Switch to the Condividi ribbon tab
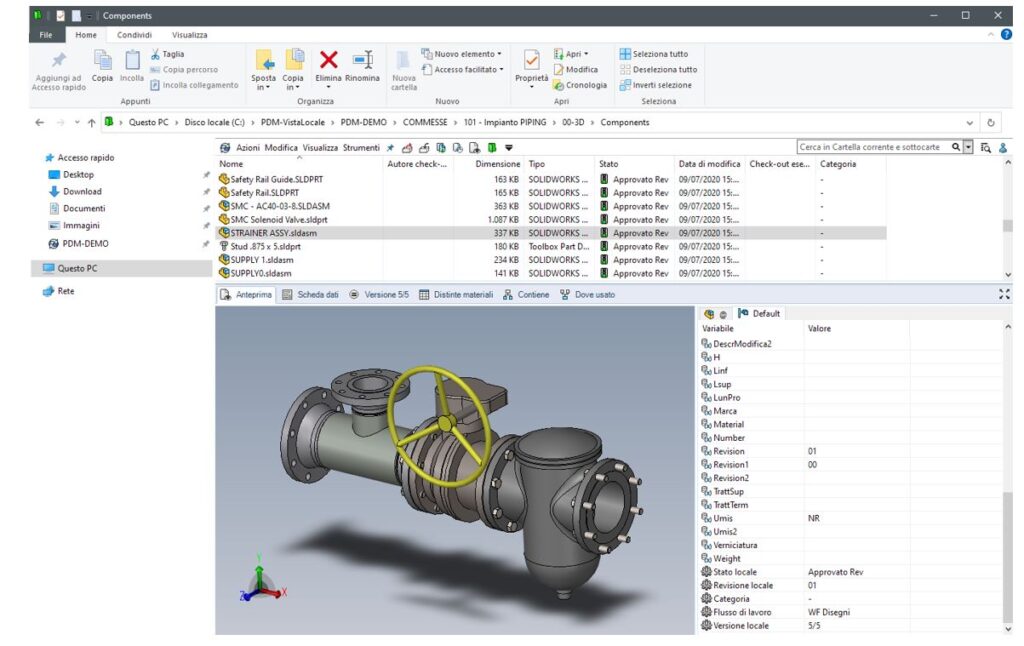The height and width of the screenshot is (646, 1024). [x=134, y=35]
